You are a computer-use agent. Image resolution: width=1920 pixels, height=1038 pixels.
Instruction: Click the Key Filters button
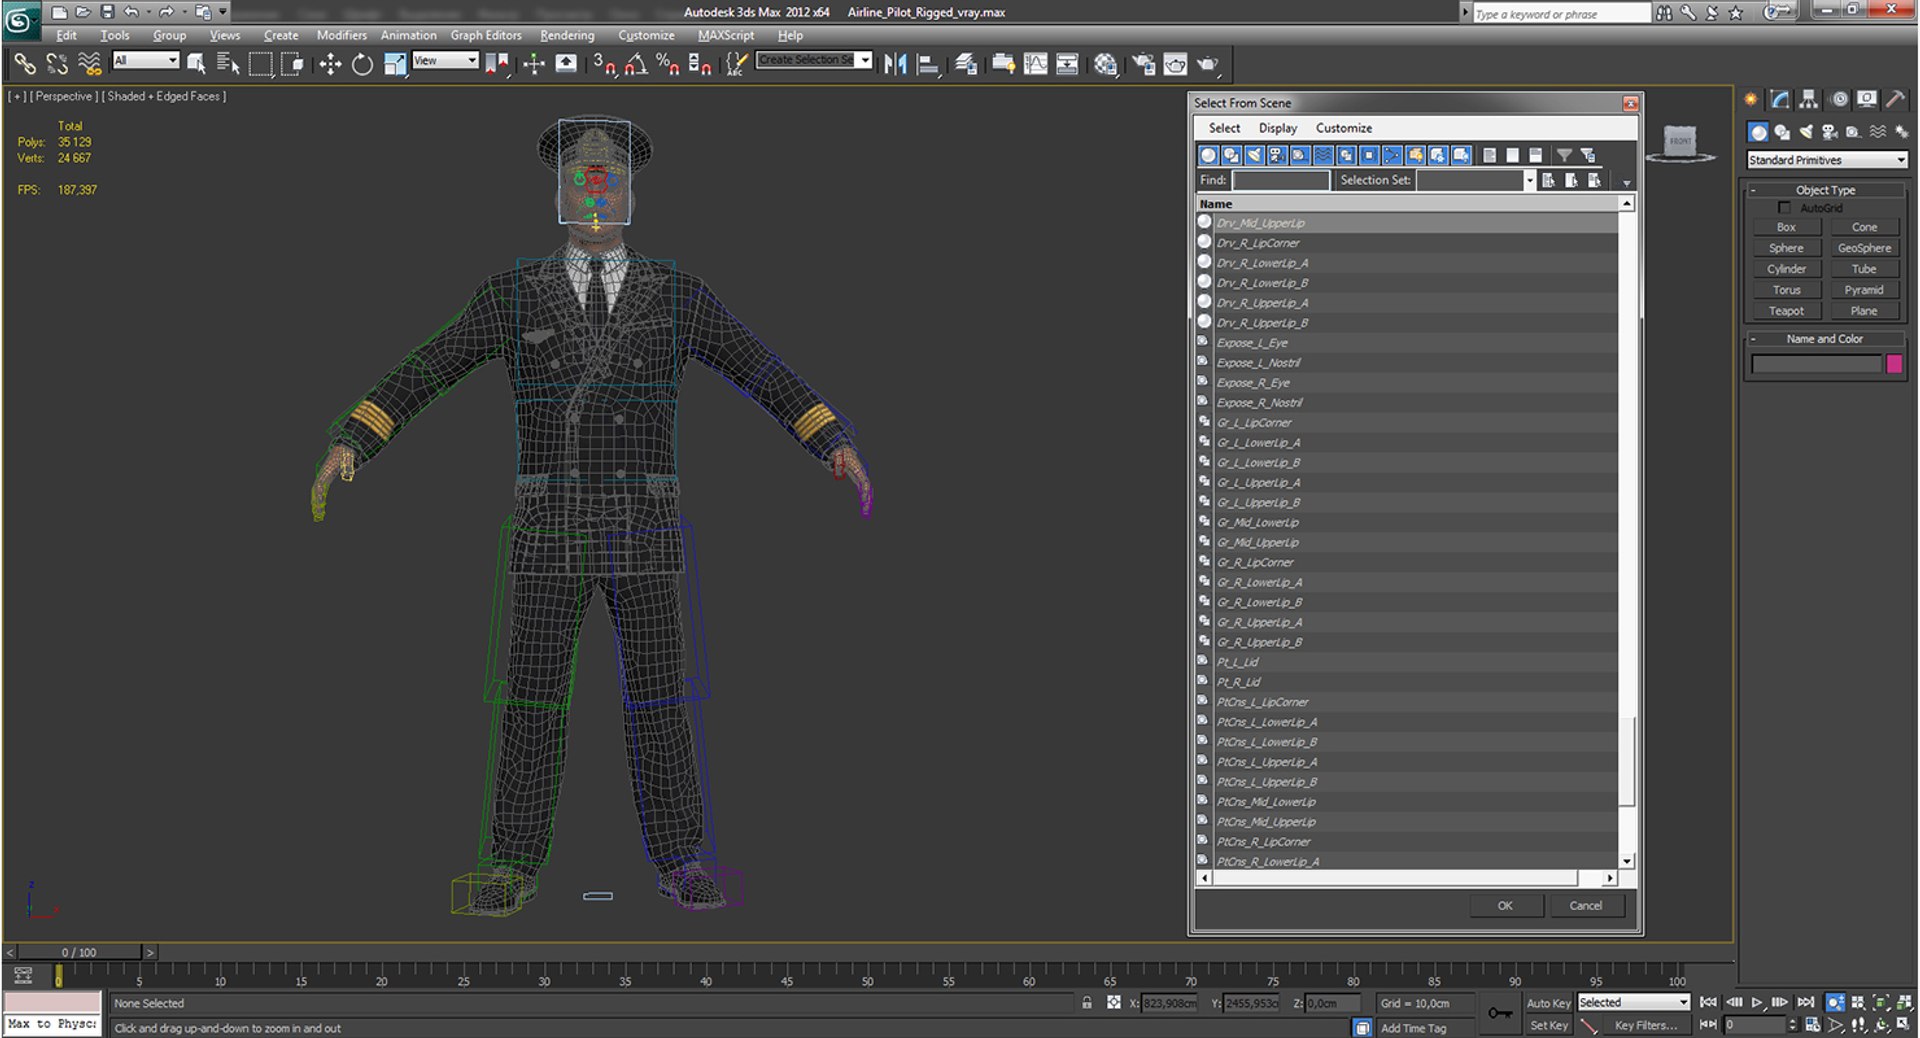click(x=1645, y=1025)
